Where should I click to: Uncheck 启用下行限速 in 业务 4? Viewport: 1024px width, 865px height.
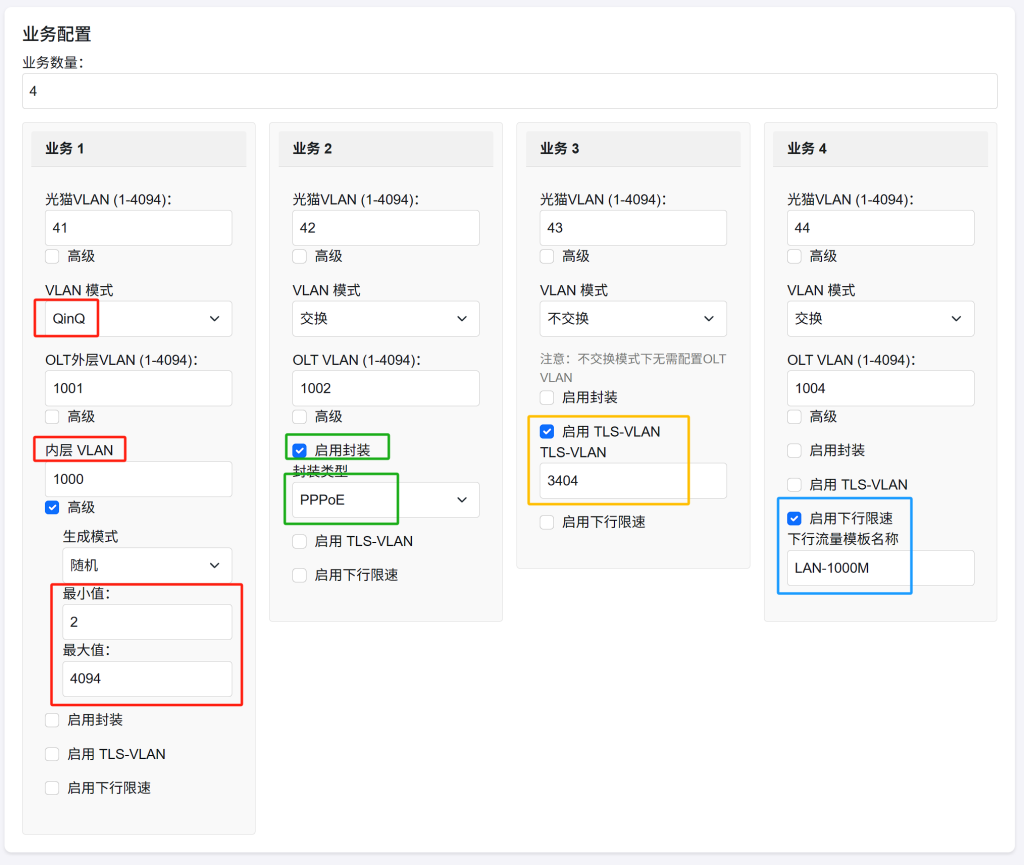click(794, 518)
